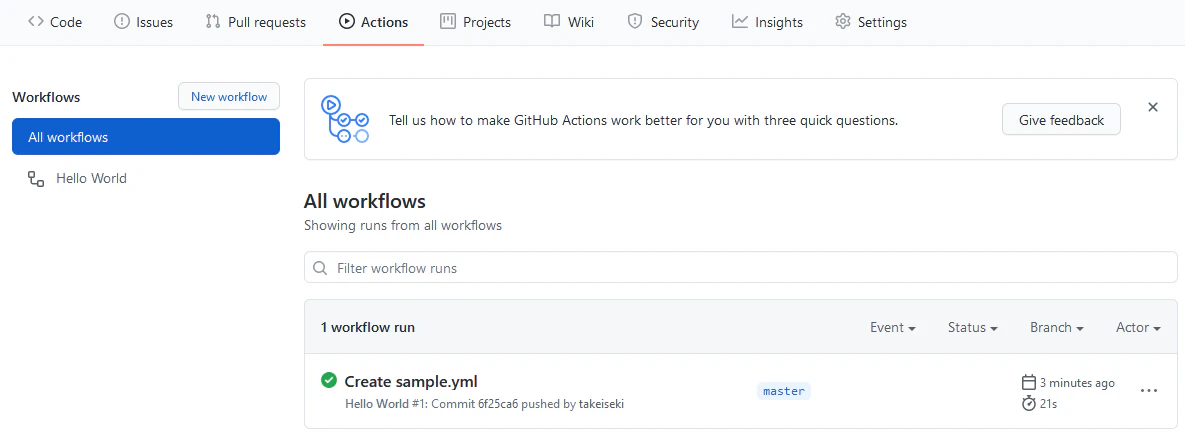Image resolution: width=1185 pixels, height=445 pixels.
Task: Dismiss the feedback banner
Action: click(1153, 107)
